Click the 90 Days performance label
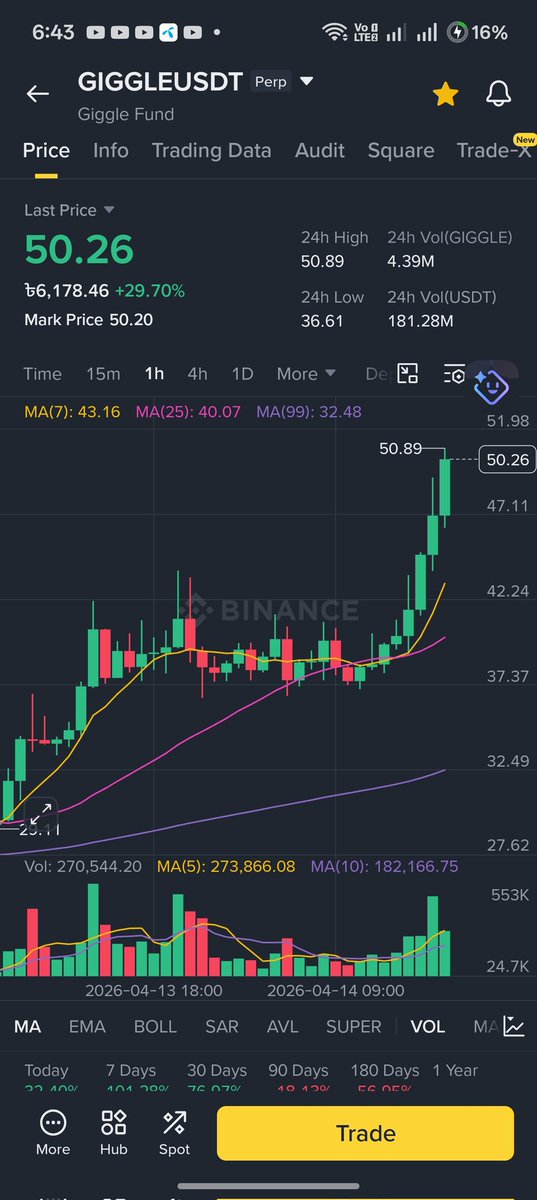The width and height of the screenshot is (537, 1200). 298,1070
